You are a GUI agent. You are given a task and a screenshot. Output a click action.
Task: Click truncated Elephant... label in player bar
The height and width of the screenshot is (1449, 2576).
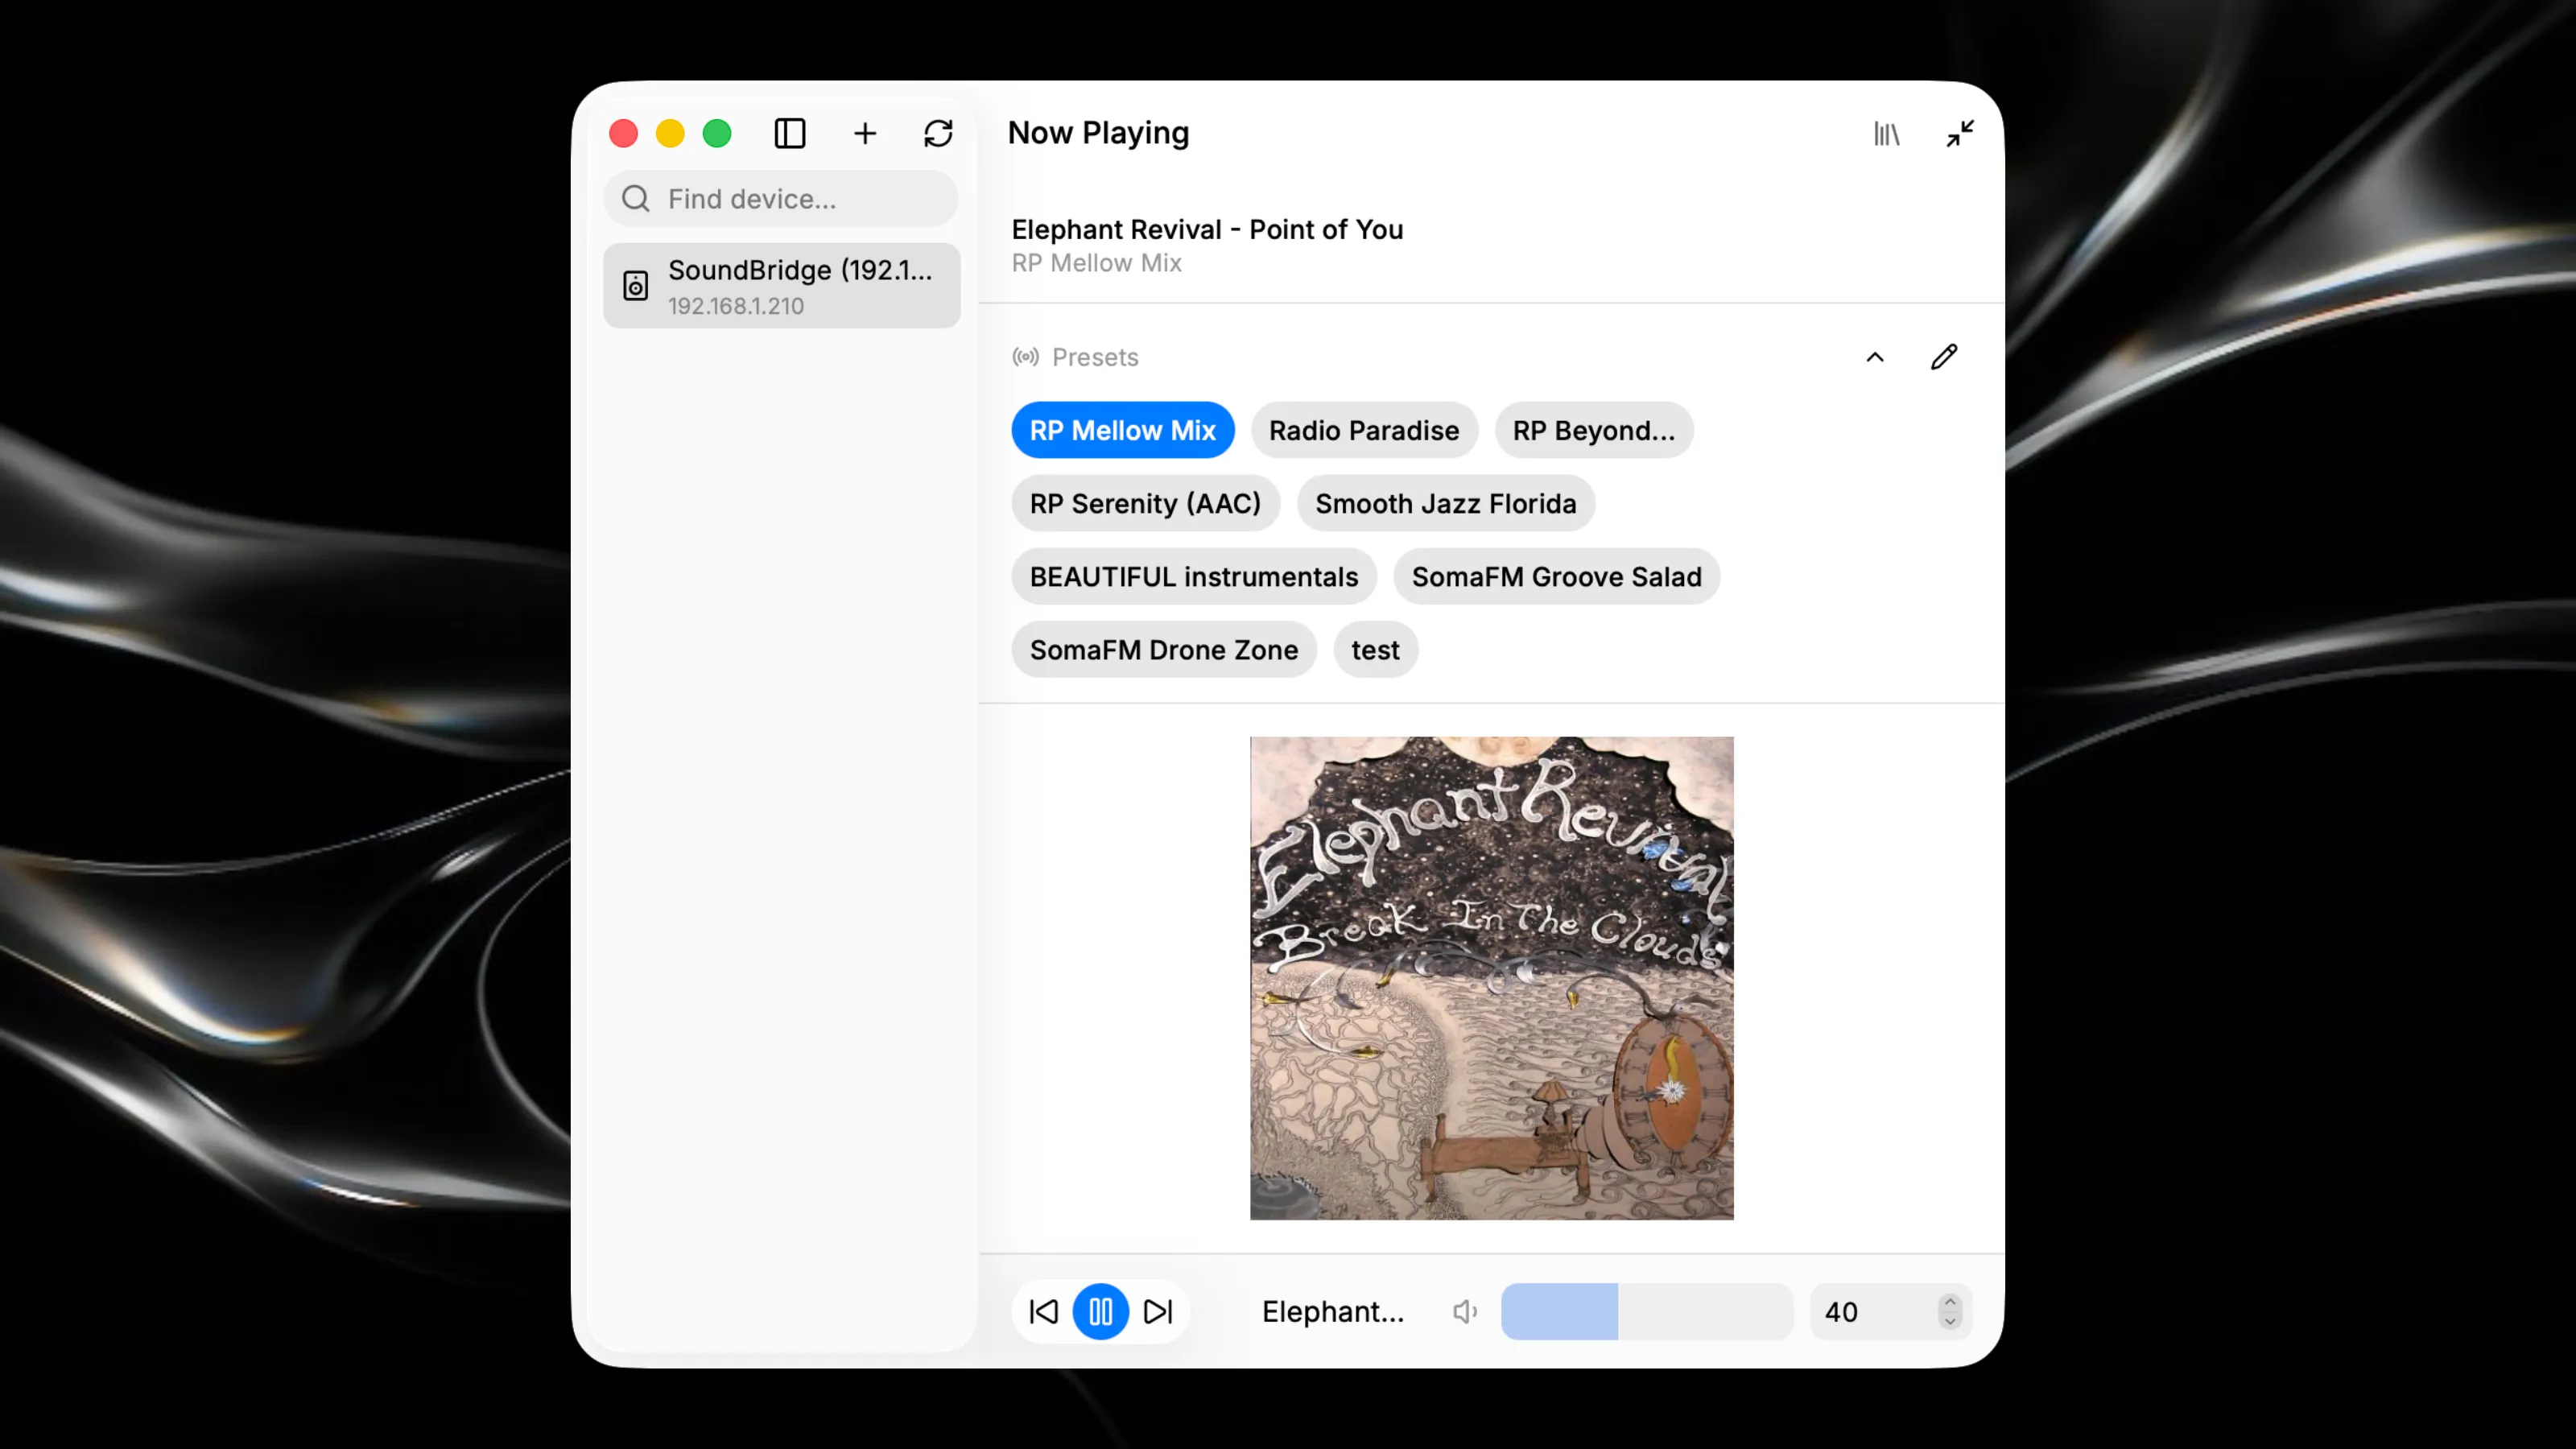pos(1333,1311)
